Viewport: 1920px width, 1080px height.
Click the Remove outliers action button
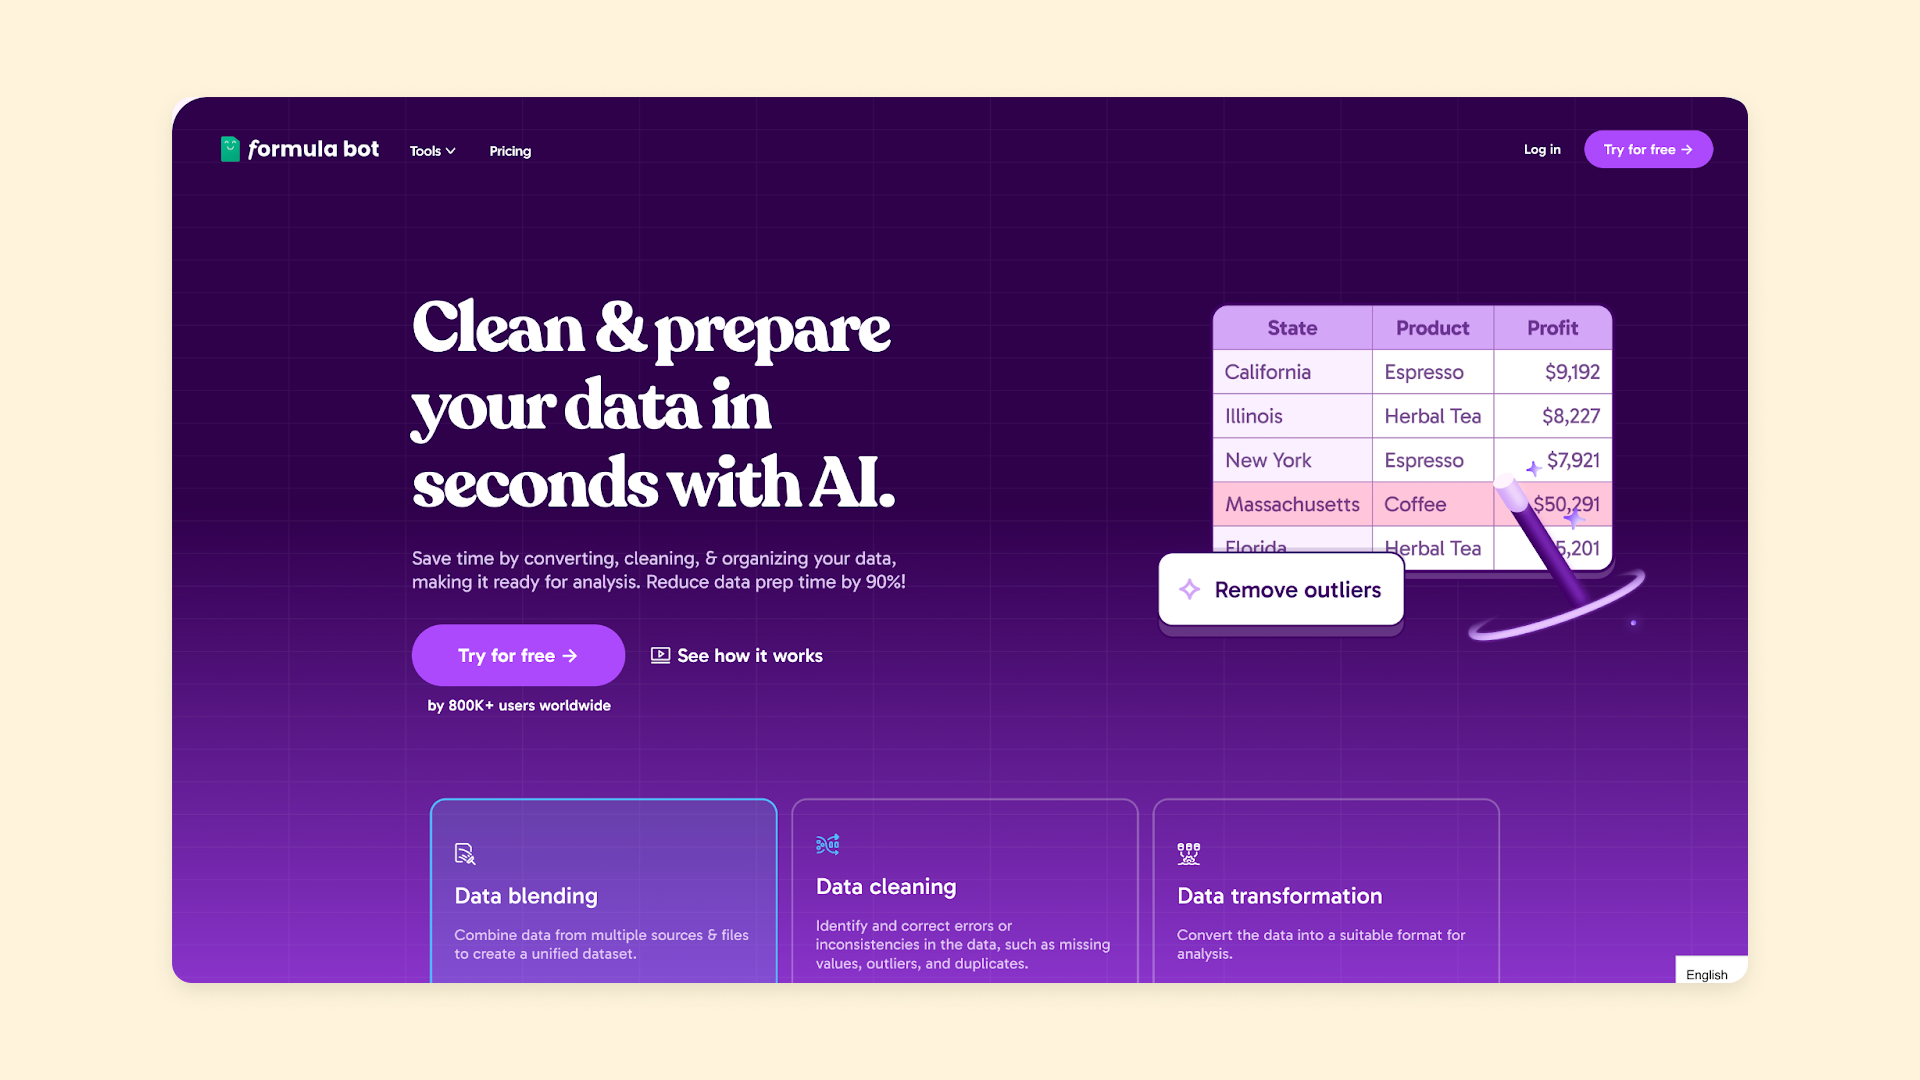point(1280,589)
